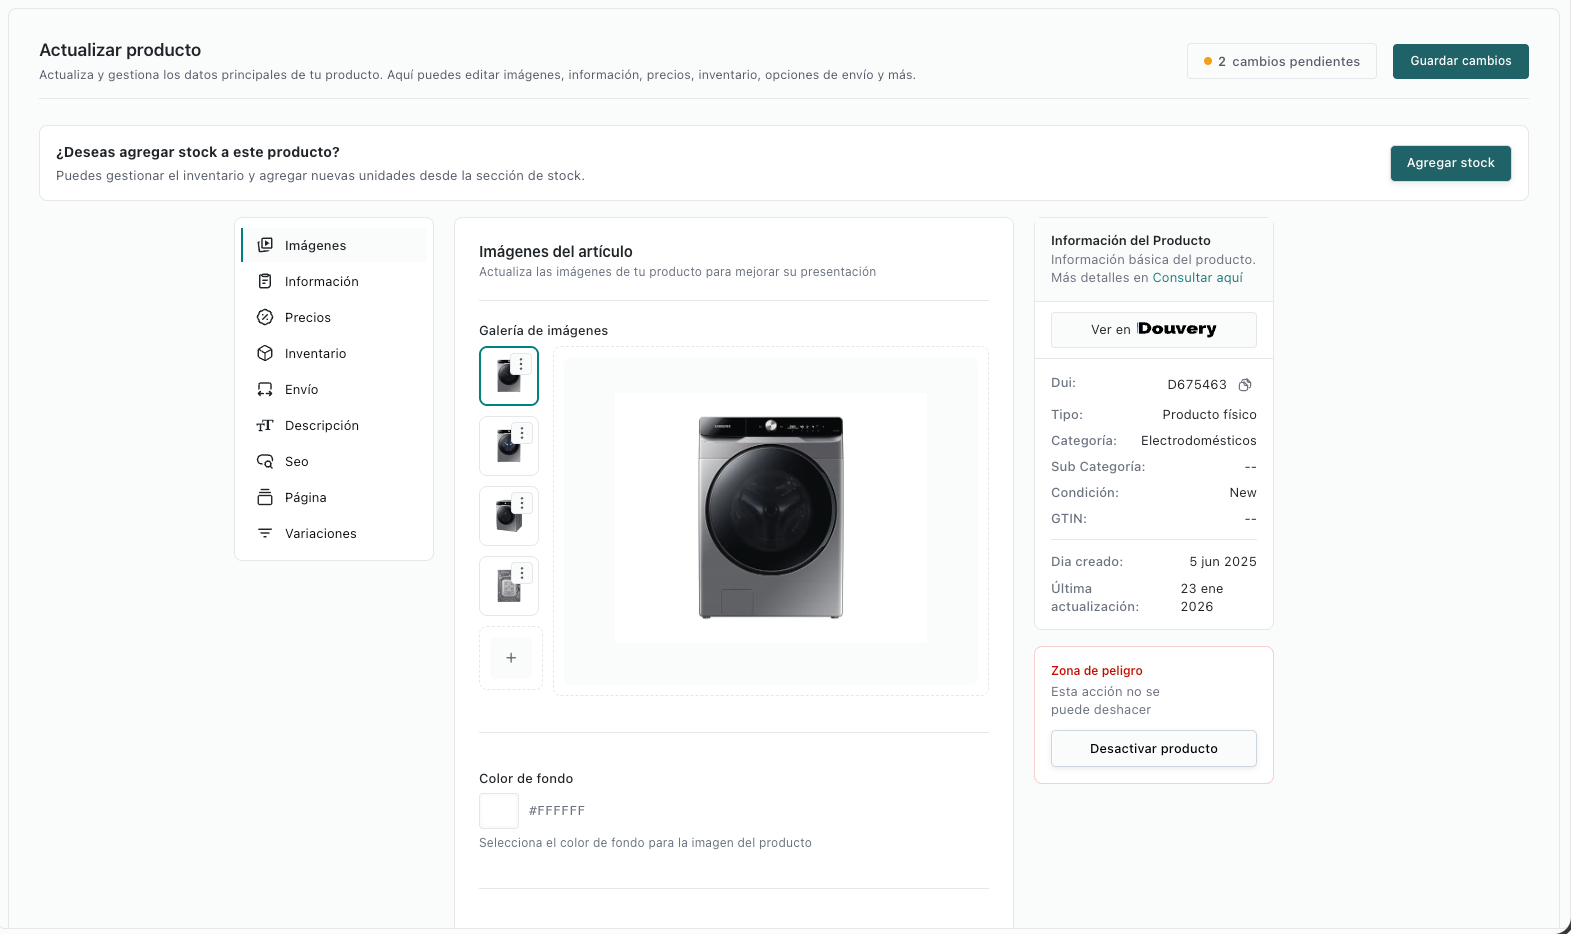
Task: Click the Imágenes sidebar icon
Action: [265, 245]
